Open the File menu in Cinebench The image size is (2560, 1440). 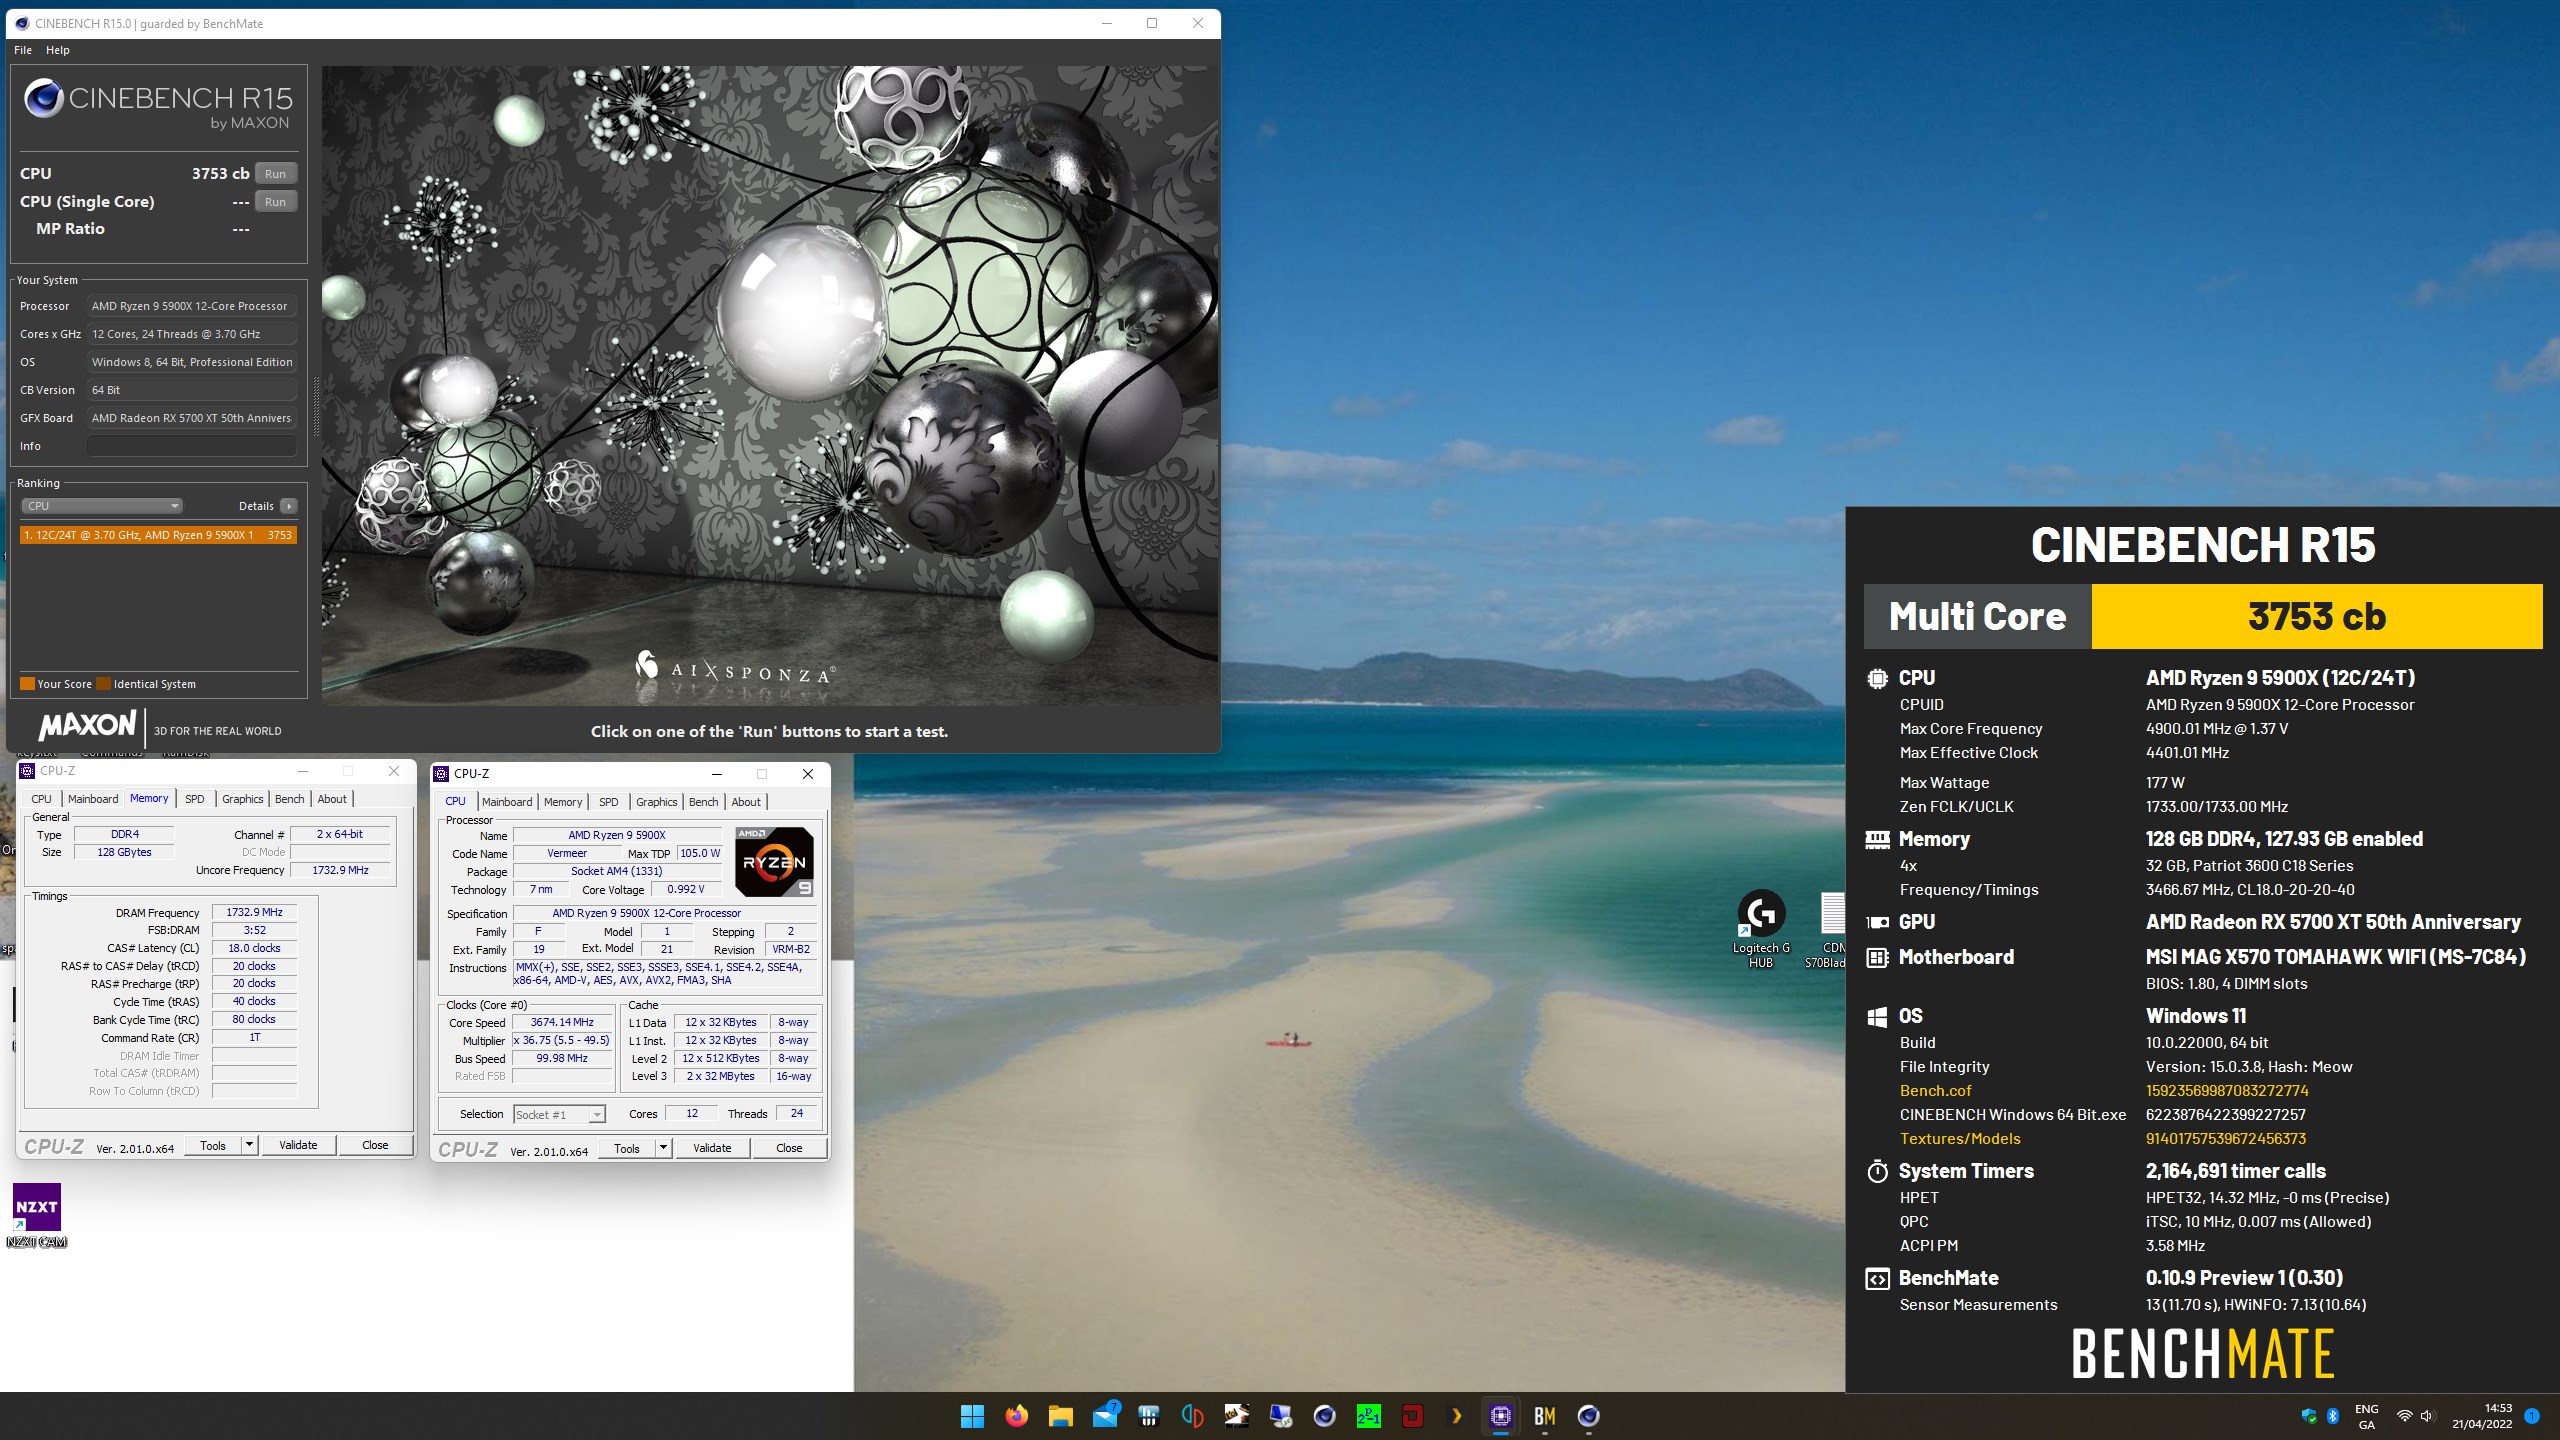23,50
